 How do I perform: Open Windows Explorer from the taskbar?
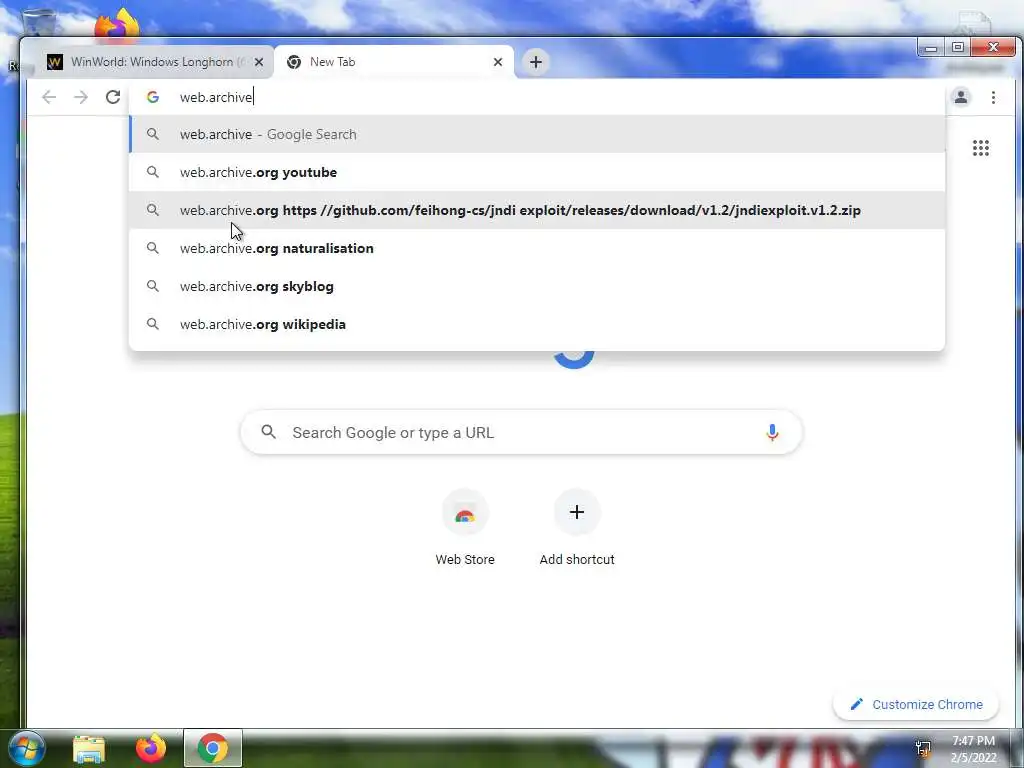point(89,749)
